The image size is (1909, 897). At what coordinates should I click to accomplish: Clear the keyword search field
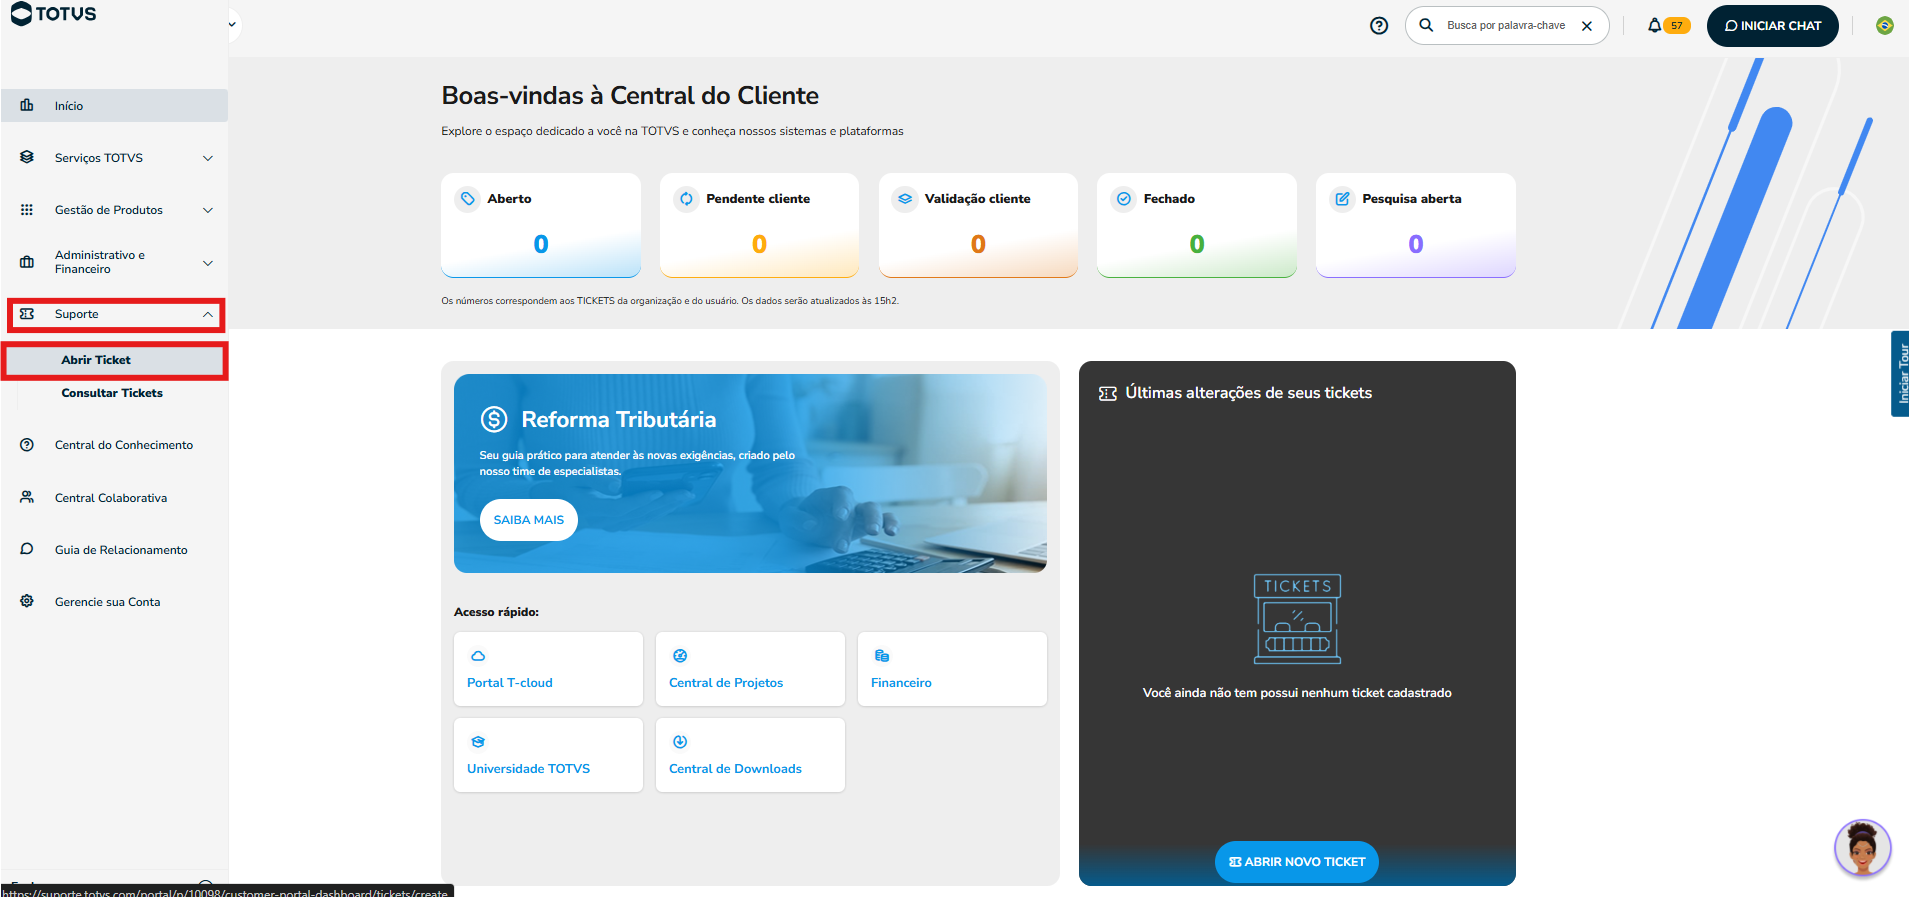coord(1587,26)
